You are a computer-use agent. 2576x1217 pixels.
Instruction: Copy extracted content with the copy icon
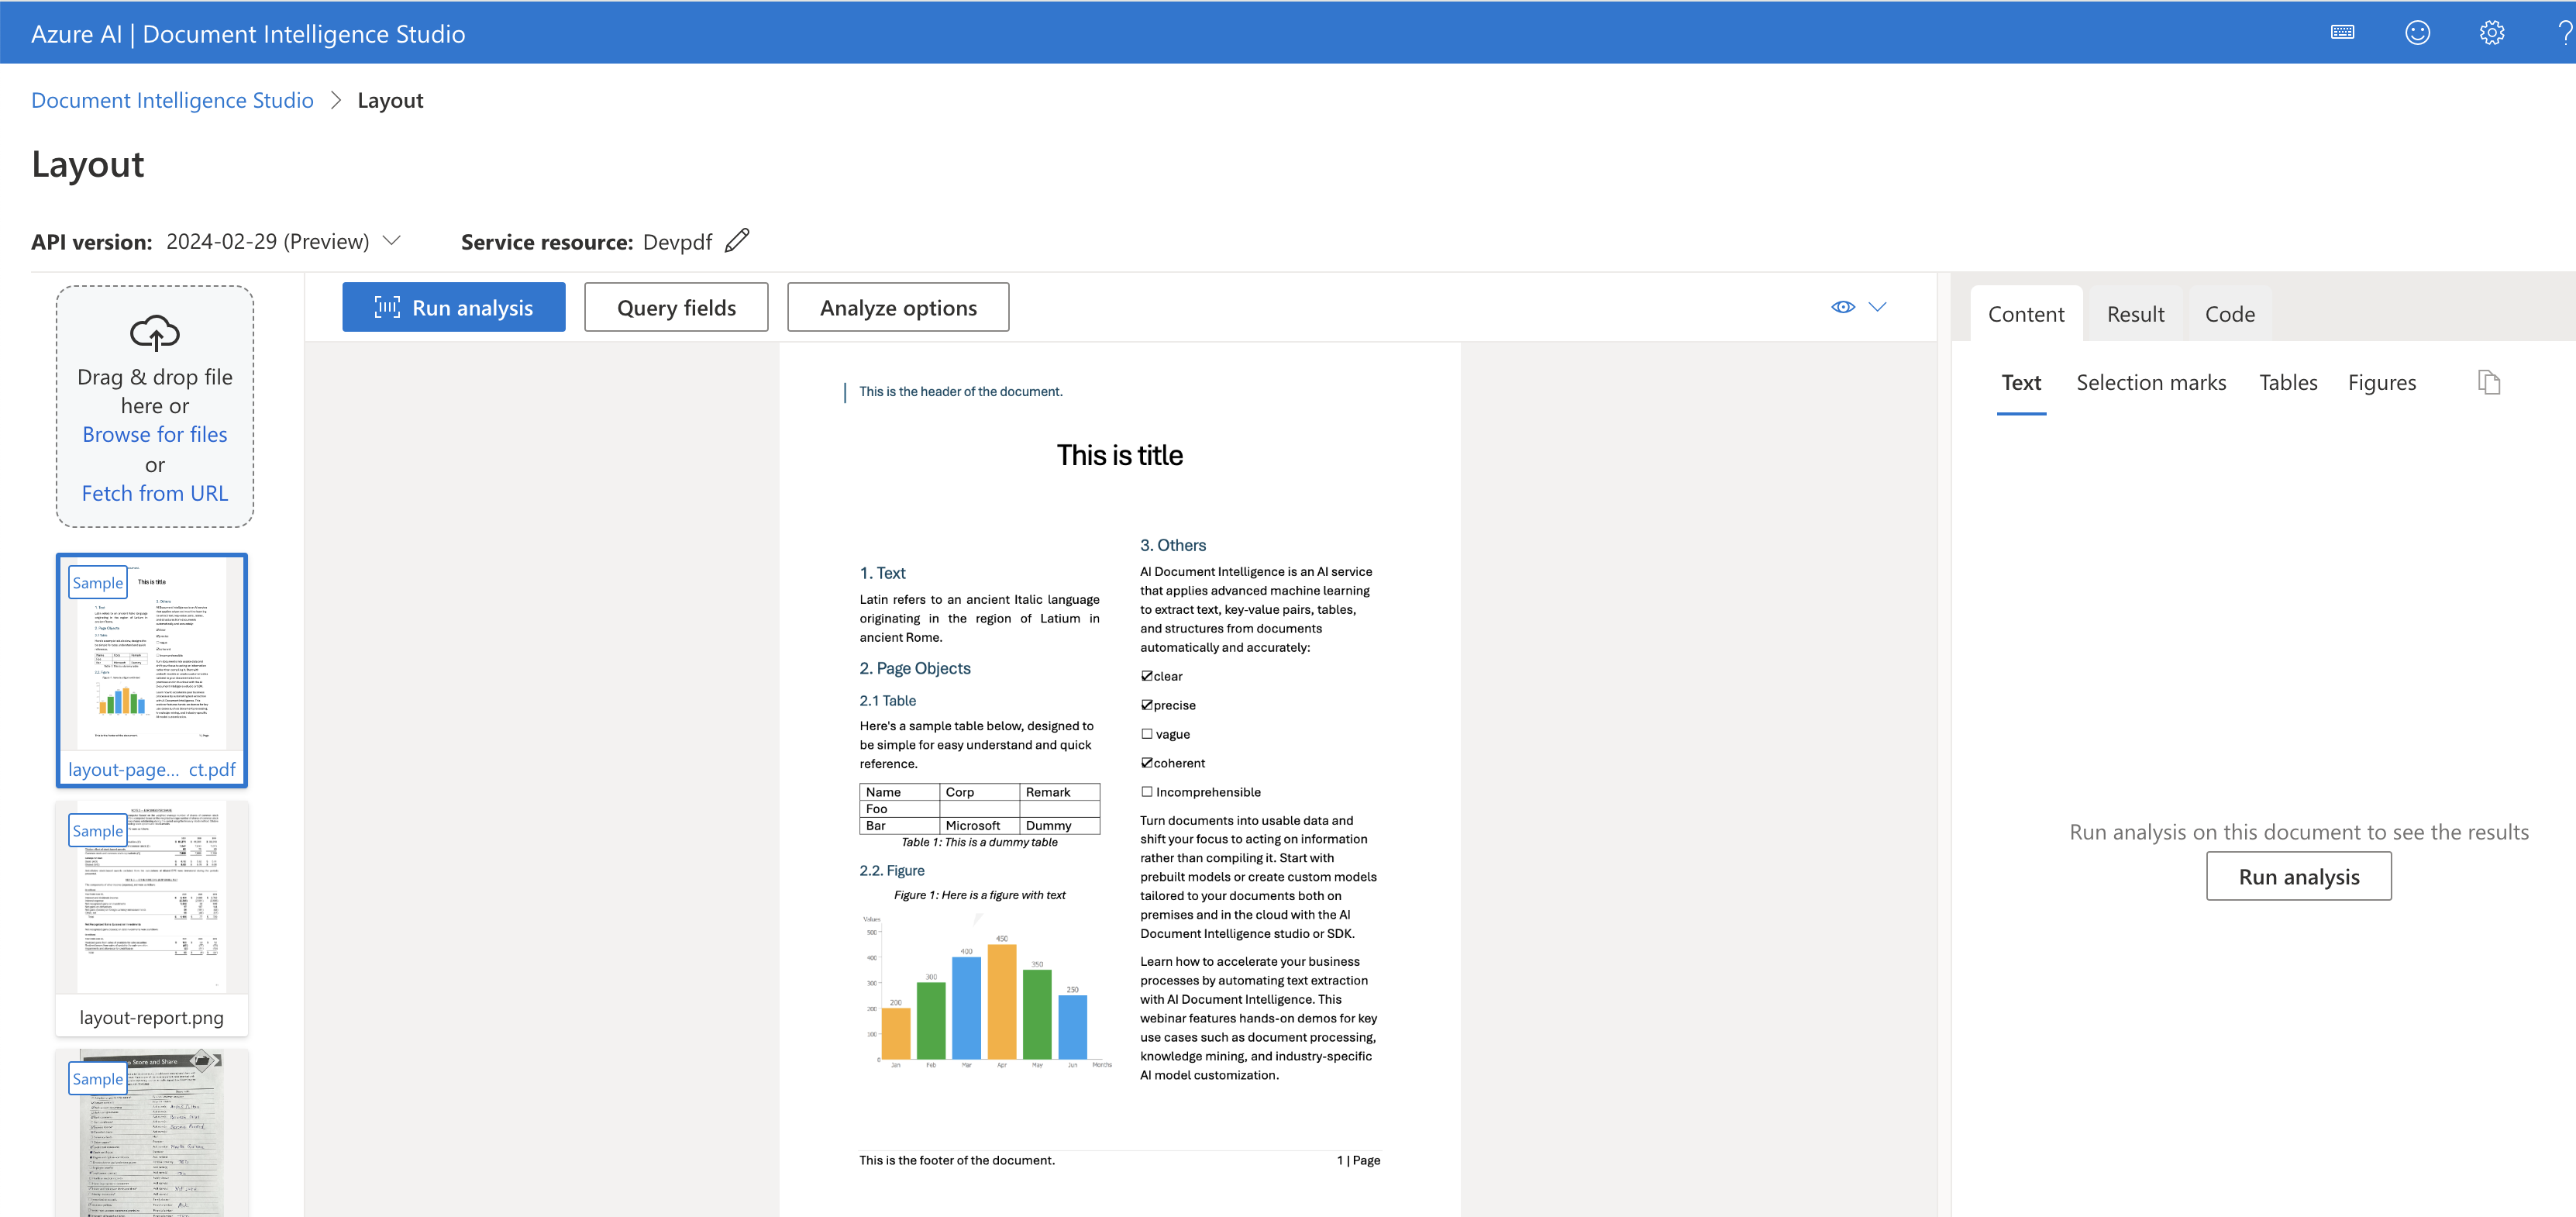2489,381
